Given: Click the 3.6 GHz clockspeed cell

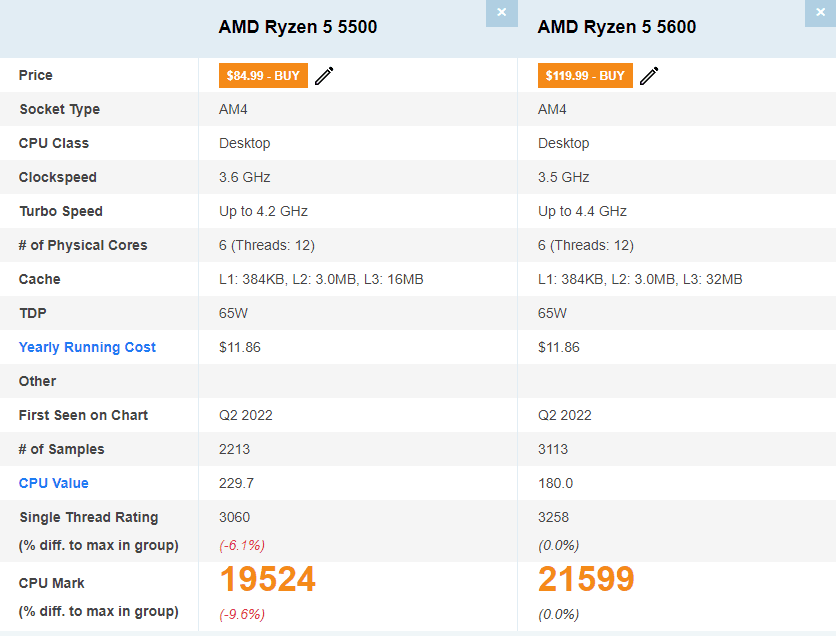Looking at the screenshot, I should point(245,177).
